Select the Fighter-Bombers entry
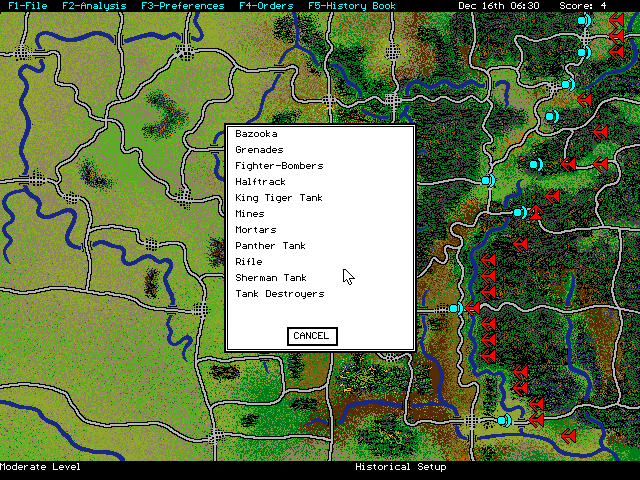Screen dimensions: 640x480 (279, 166)
